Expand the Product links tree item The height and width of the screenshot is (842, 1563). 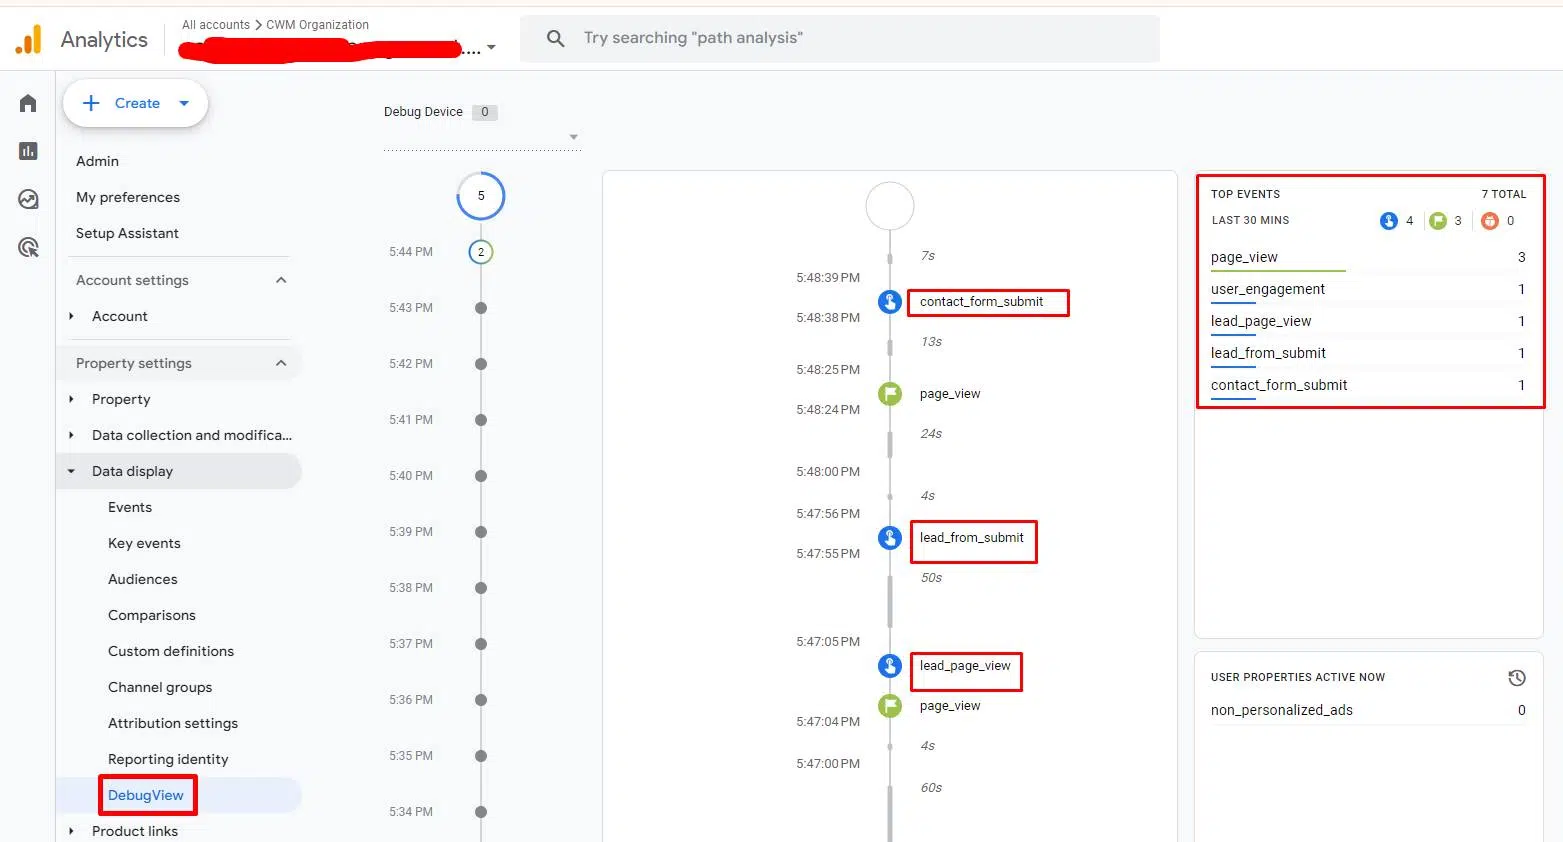[x=71, y=831]
